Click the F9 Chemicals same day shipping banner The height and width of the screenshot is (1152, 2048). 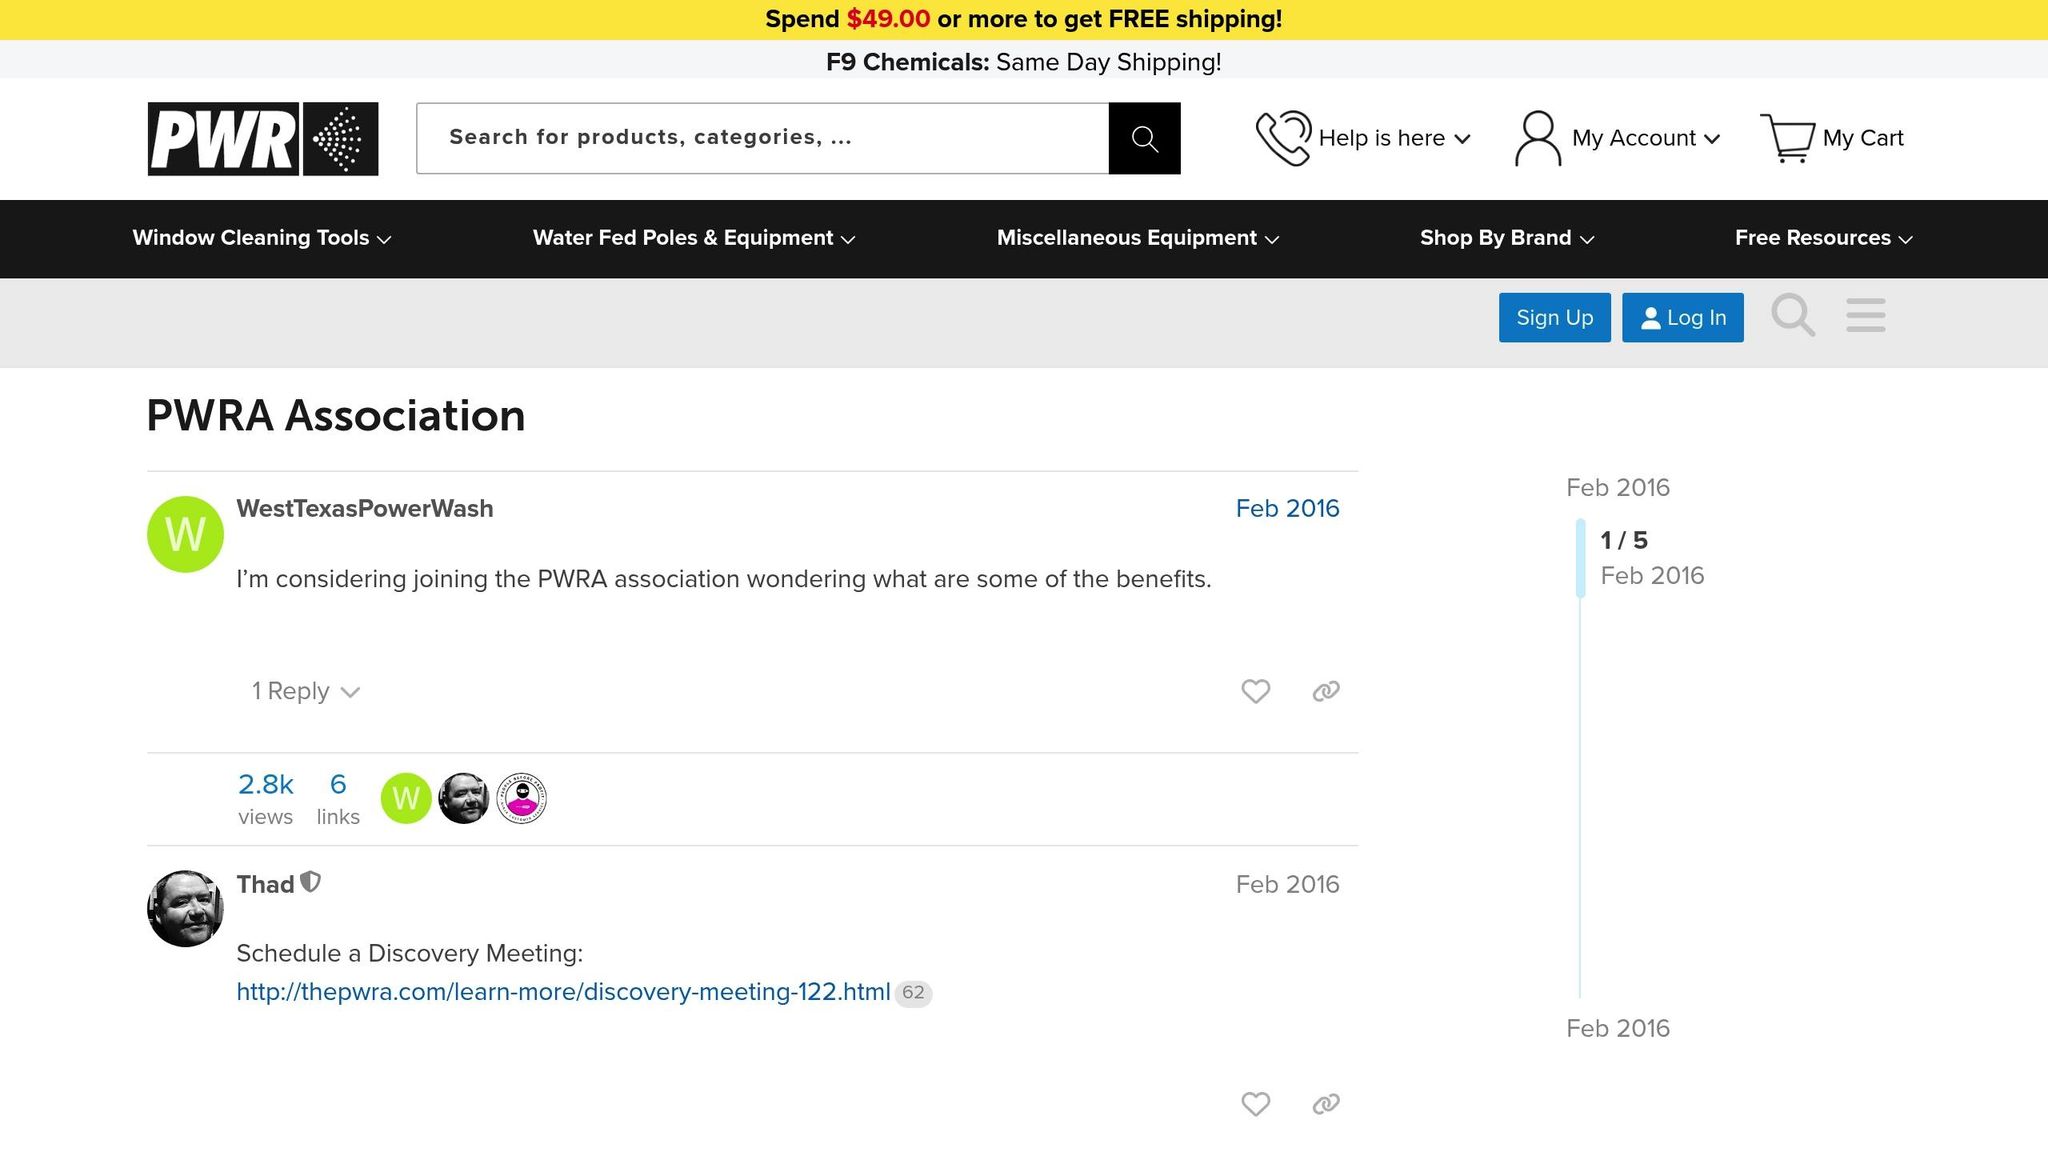click(1023, 62)
